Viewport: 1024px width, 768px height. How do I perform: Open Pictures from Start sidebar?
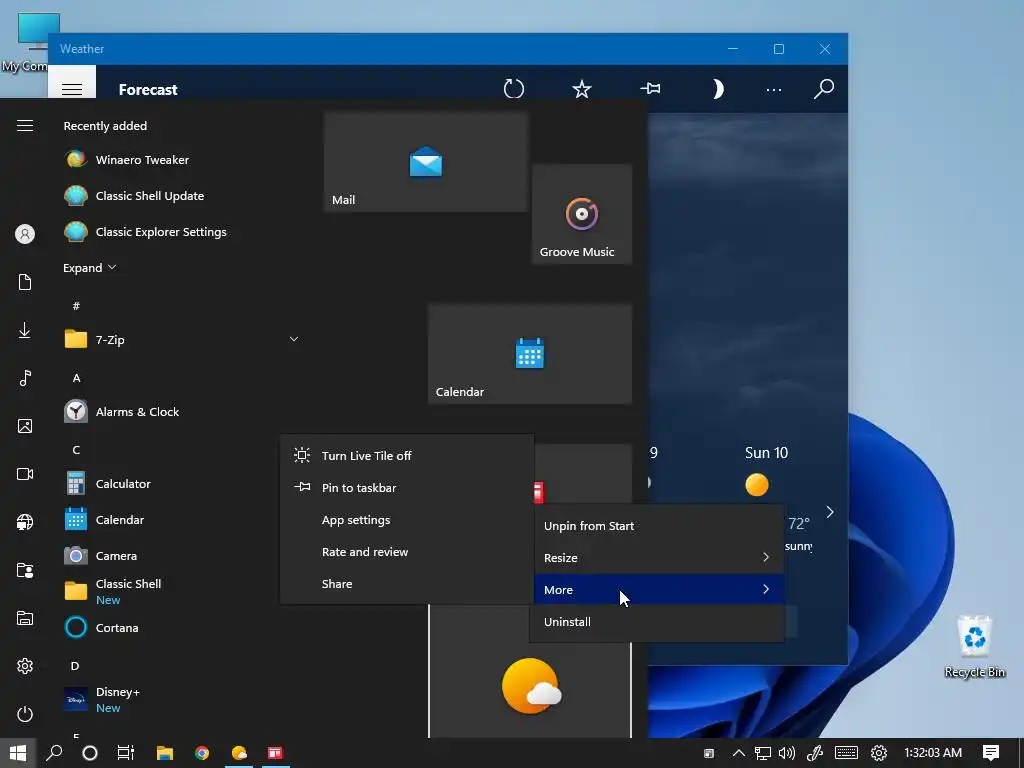pos(25,426)
